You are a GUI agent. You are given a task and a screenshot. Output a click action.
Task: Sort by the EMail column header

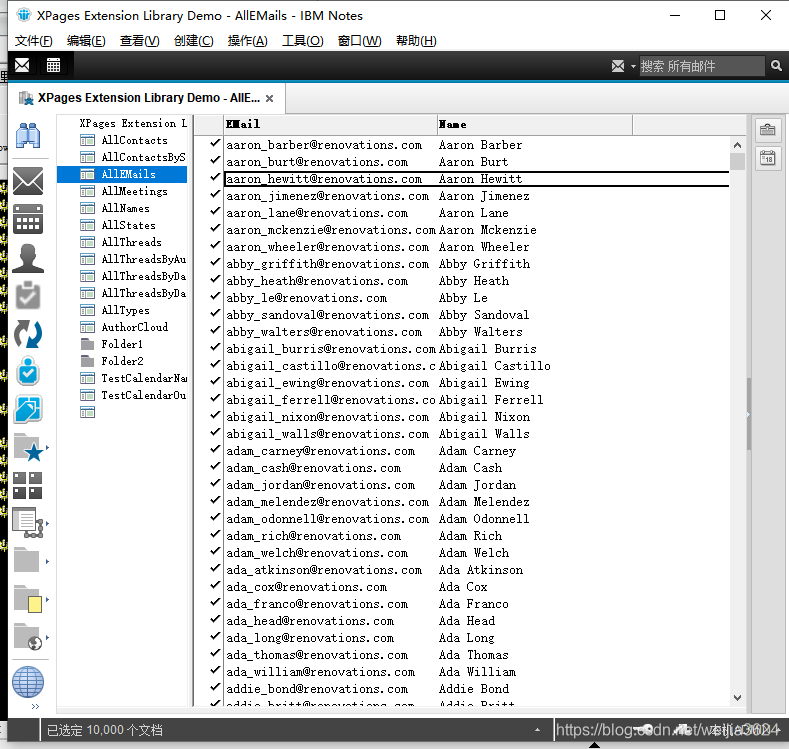click(x=330, y=124)
